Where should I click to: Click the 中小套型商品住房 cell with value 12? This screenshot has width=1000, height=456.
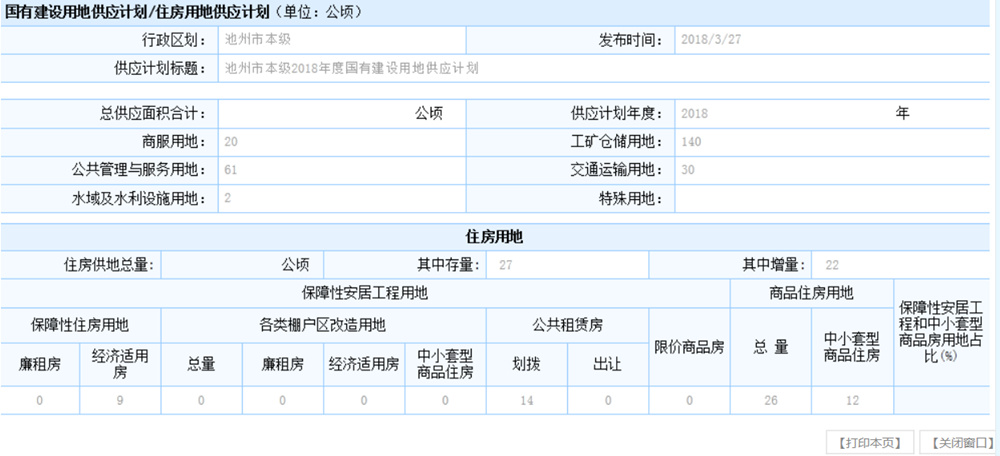click(852, 400)
